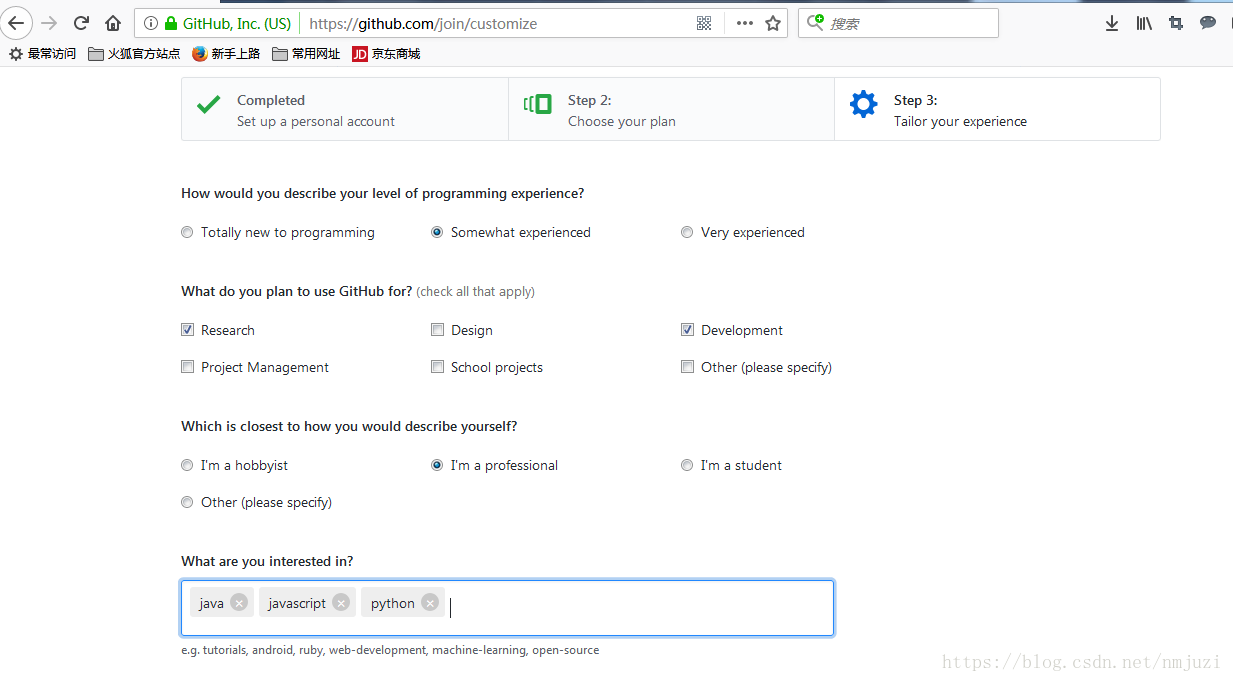
Task: Select I'm a student
Action: pyautogui.click(x=687, y=465)
